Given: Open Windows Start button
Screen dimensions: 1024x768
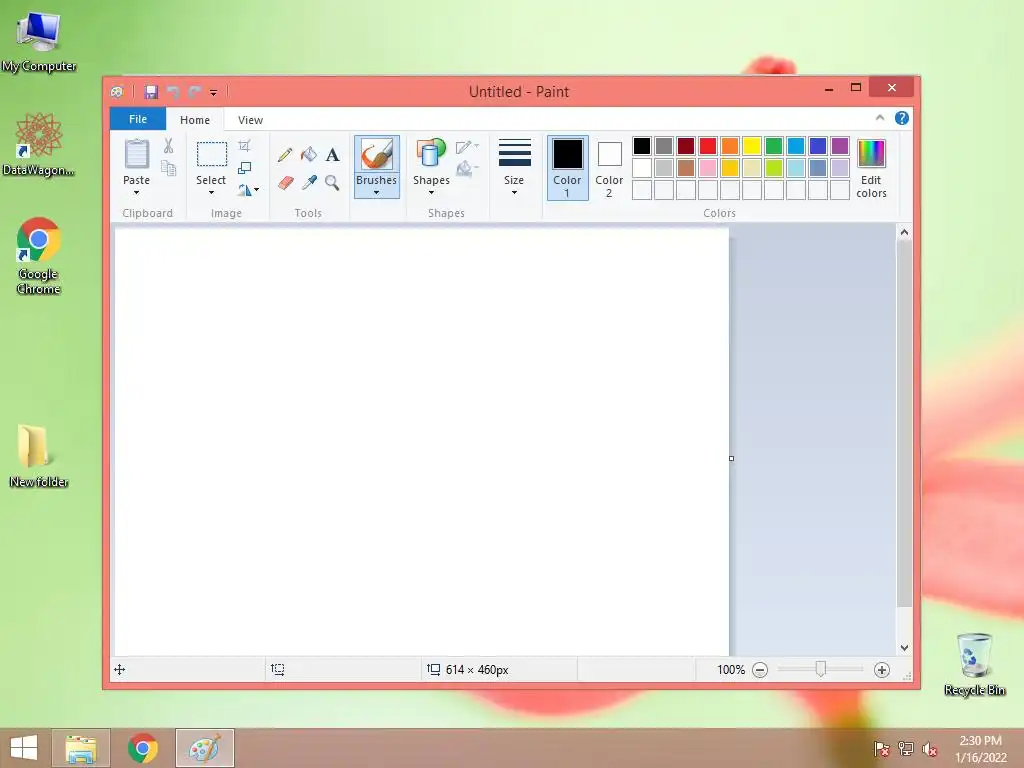Looking at the screenshot, I should [24, 748].
